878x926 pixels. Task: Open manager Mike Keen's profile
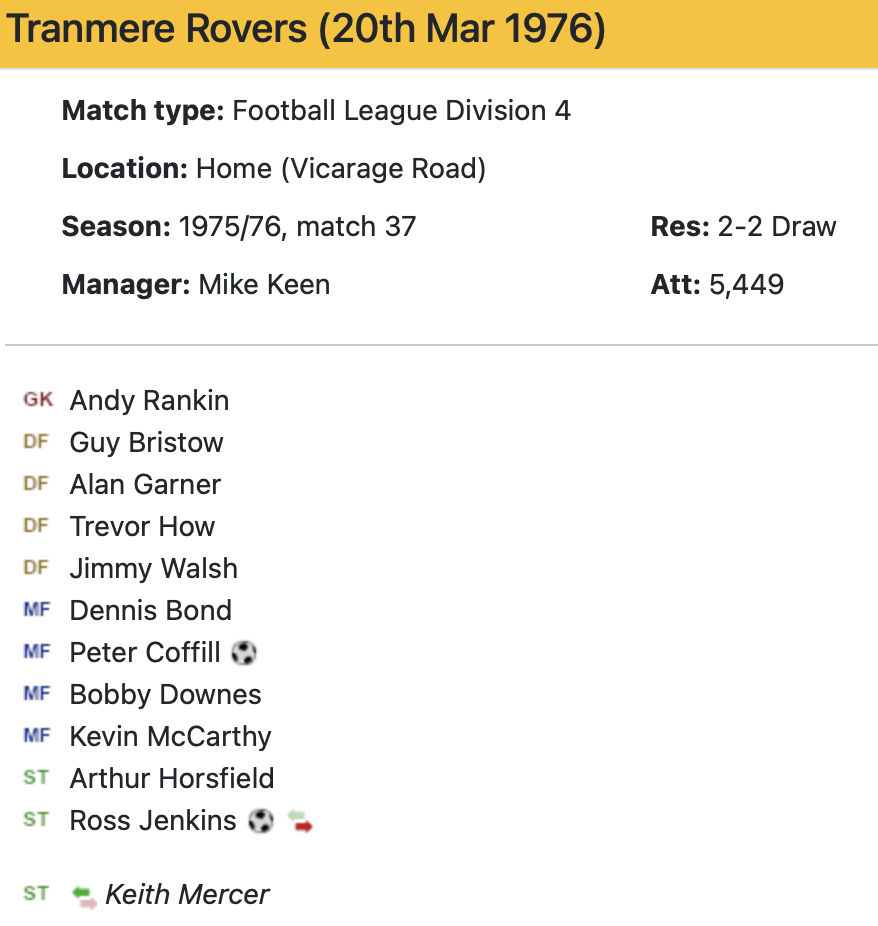(x=264, y=285)
